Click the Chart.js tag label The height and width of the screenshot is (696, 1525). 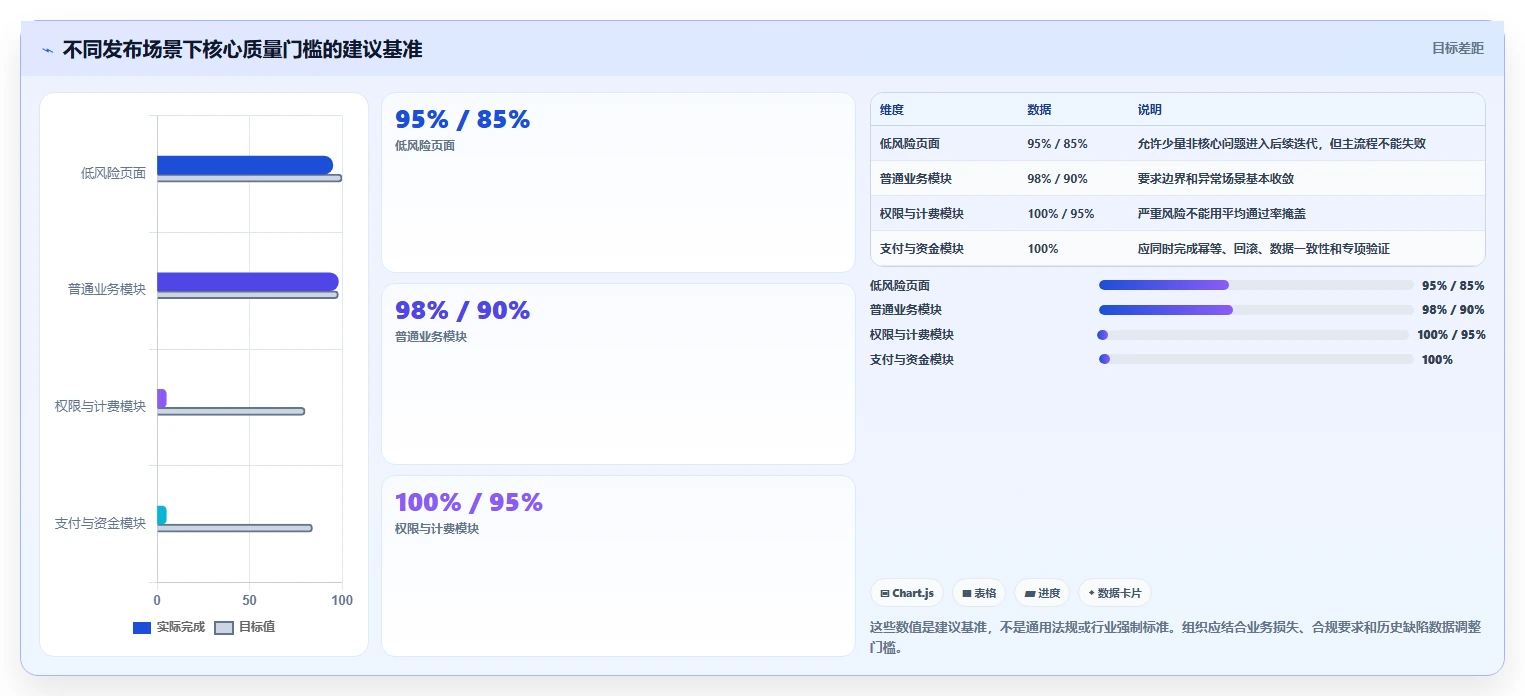coord(913,593)
